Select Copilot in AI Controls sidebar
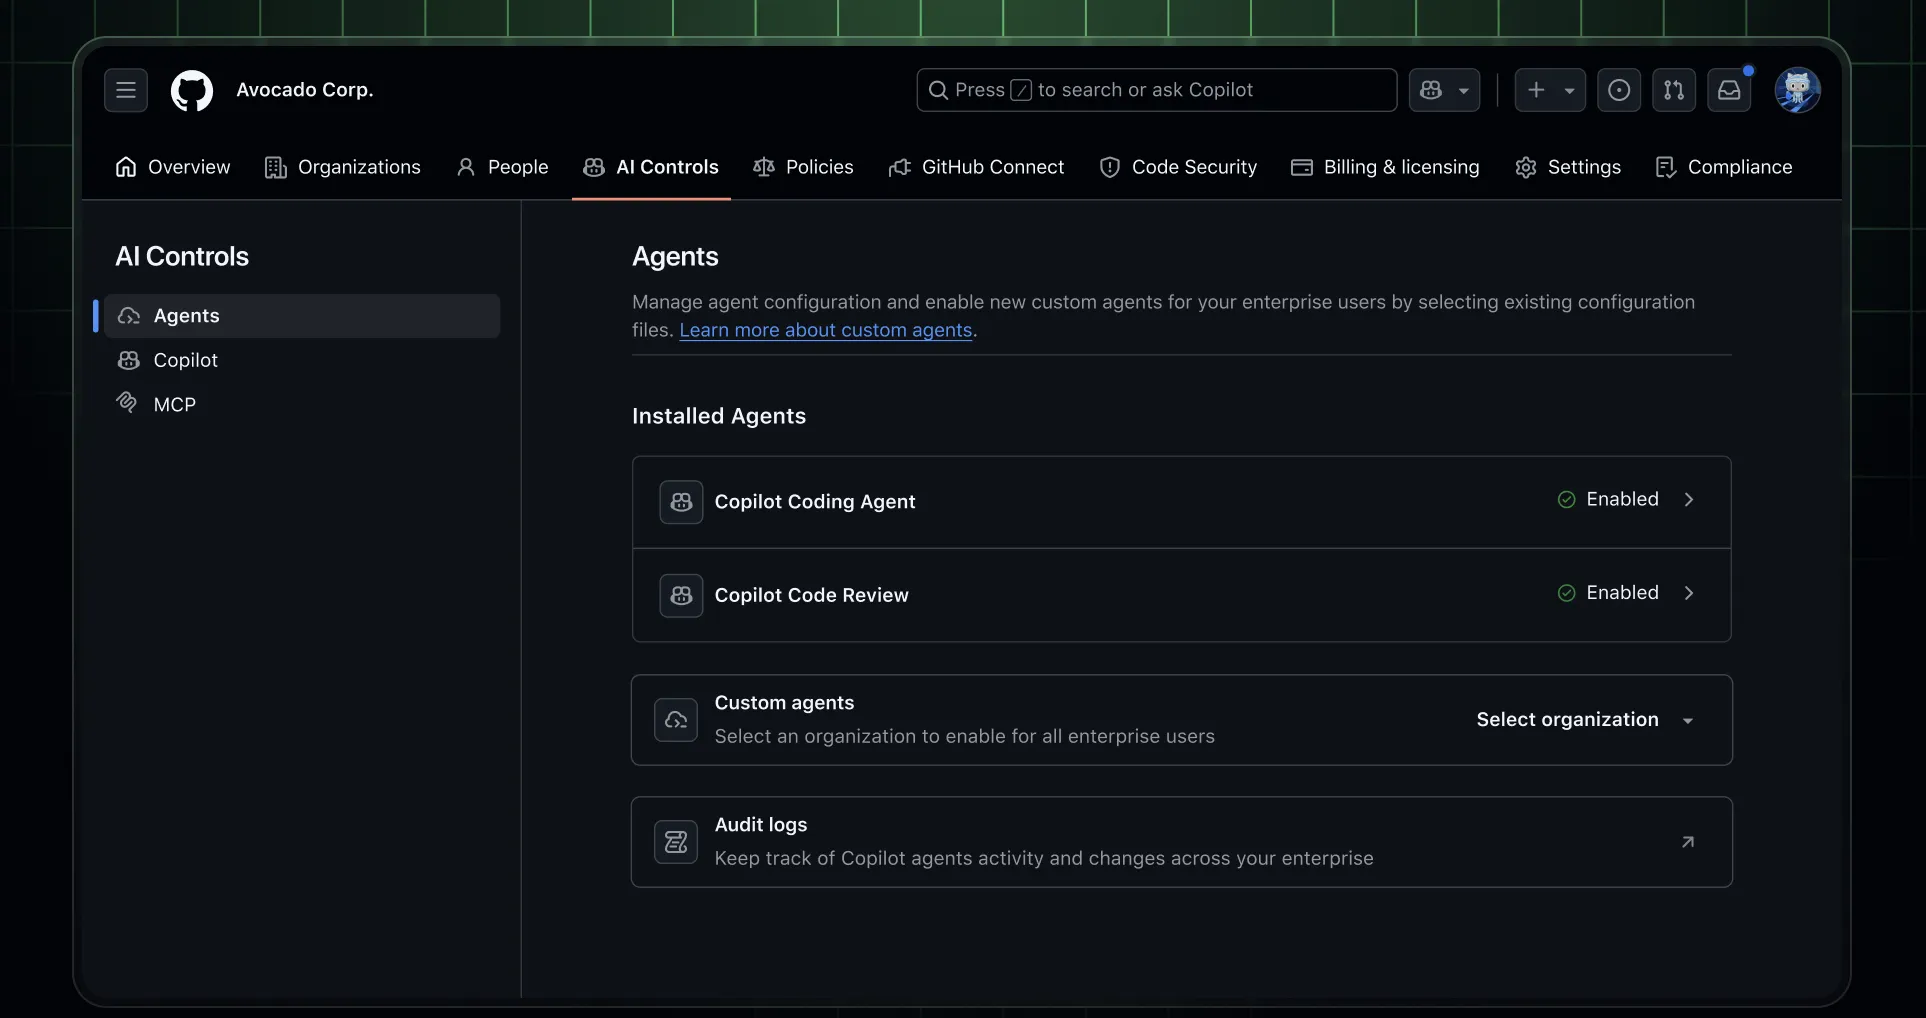This screenshot has width=1926, height=1018. 185,360
